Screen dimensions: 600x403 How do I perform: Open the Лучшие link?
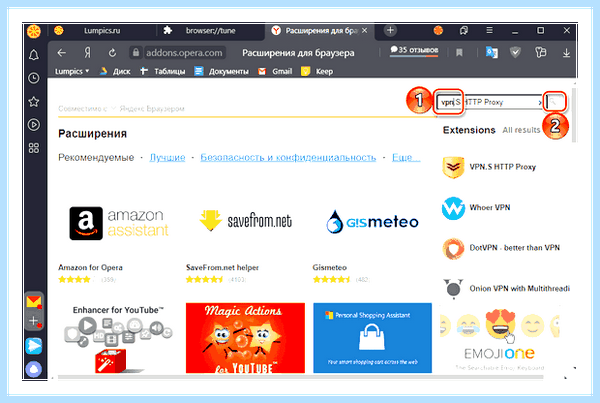click(167, 157)
